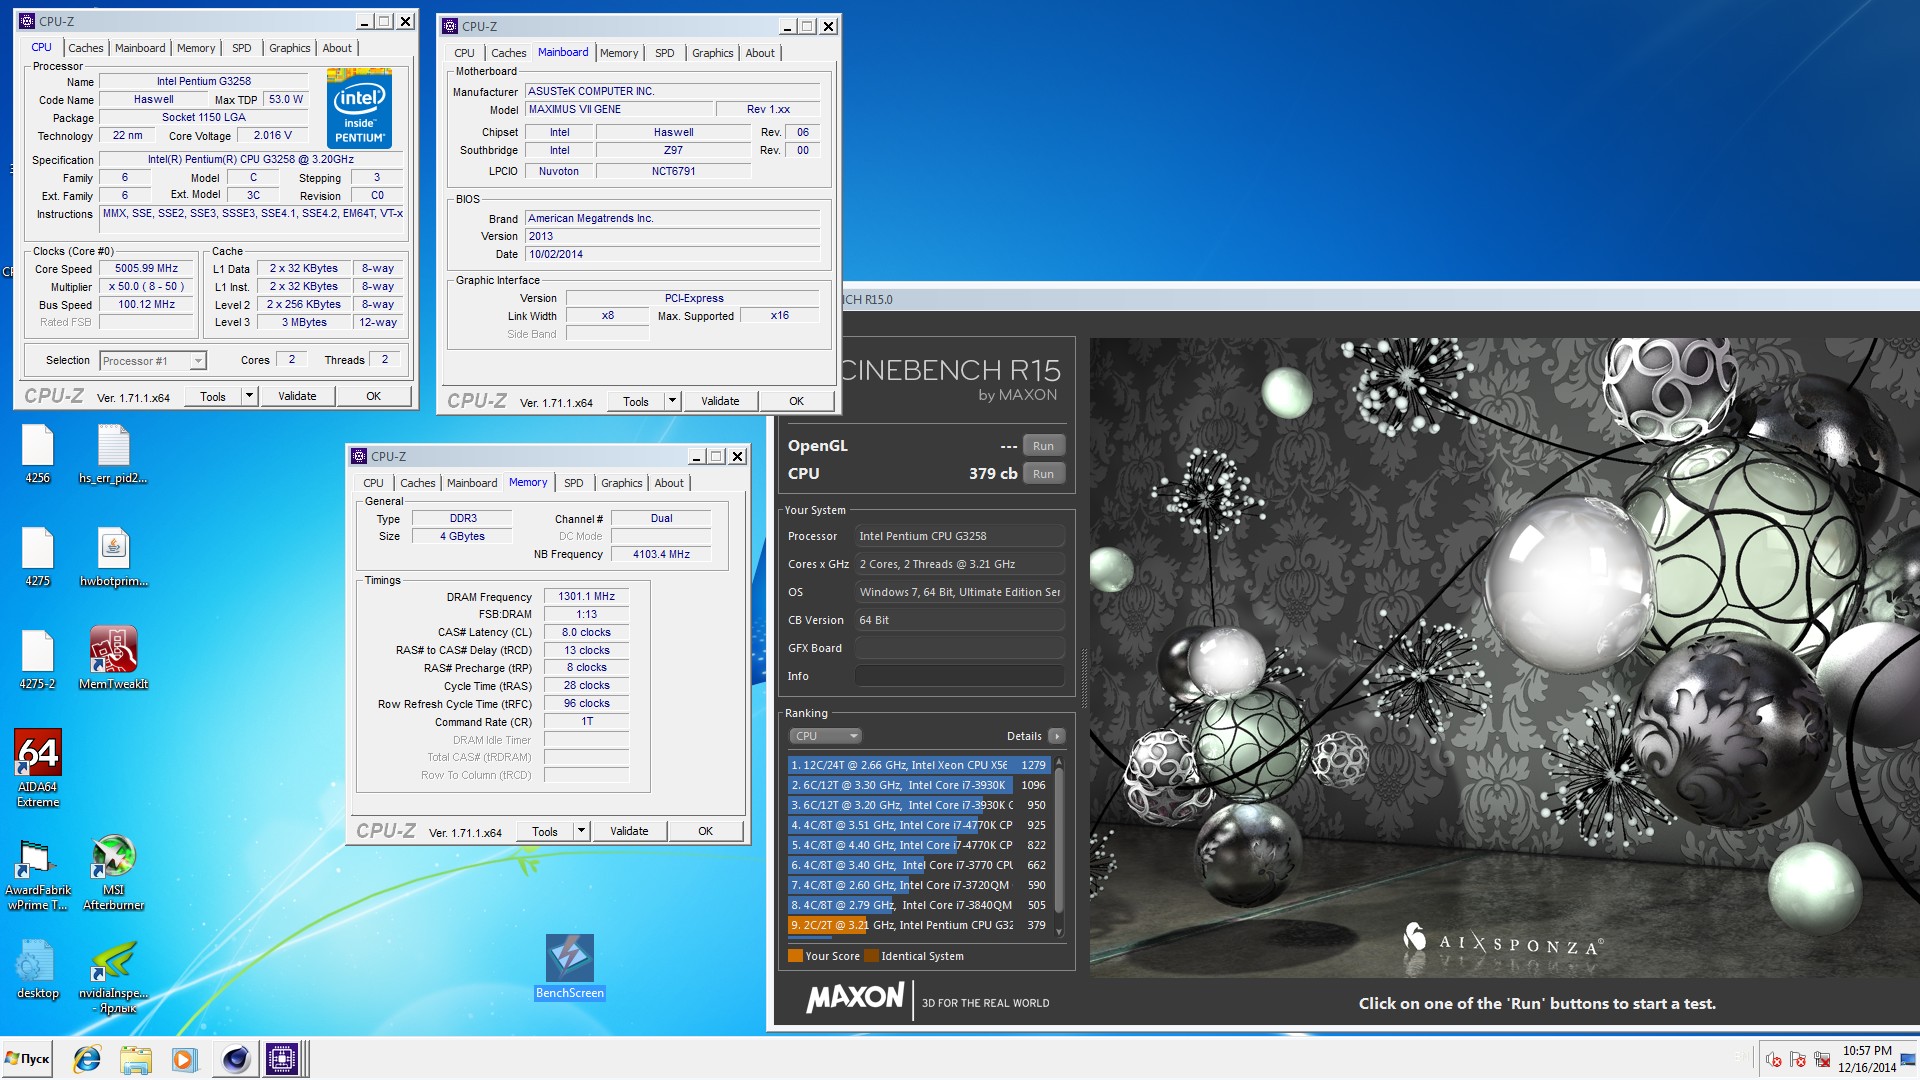Click the Intel Pentium logo in CPU-Z
The width and height of the screenshot is (1920, 1080).
(359, 109)
